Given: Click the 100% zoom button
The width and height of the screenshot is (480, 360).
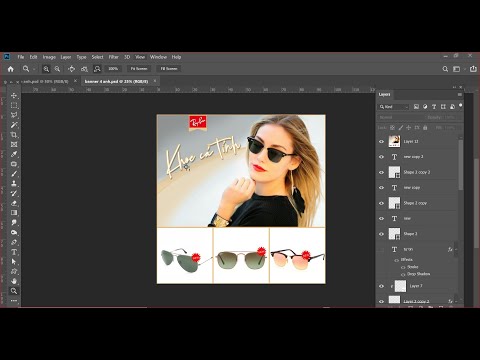Looking at the screenshot, I should point(113,69).
